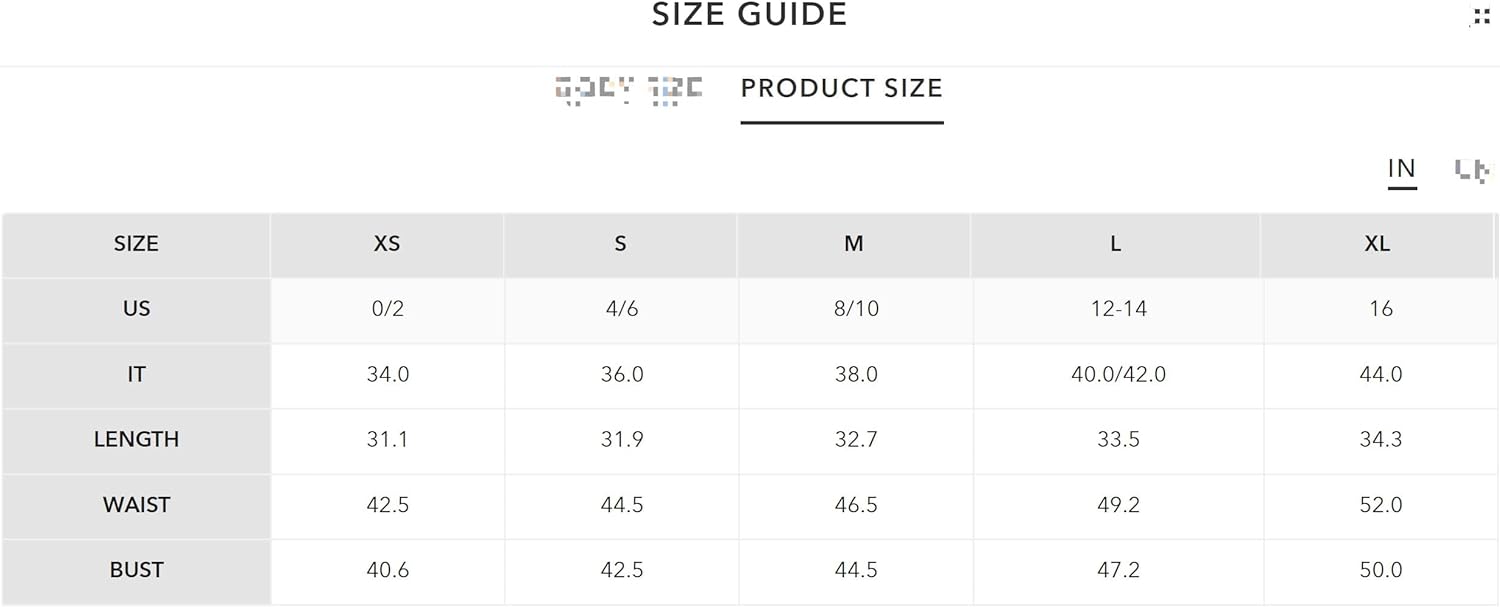Select the BUST row label

click(136, 570)
